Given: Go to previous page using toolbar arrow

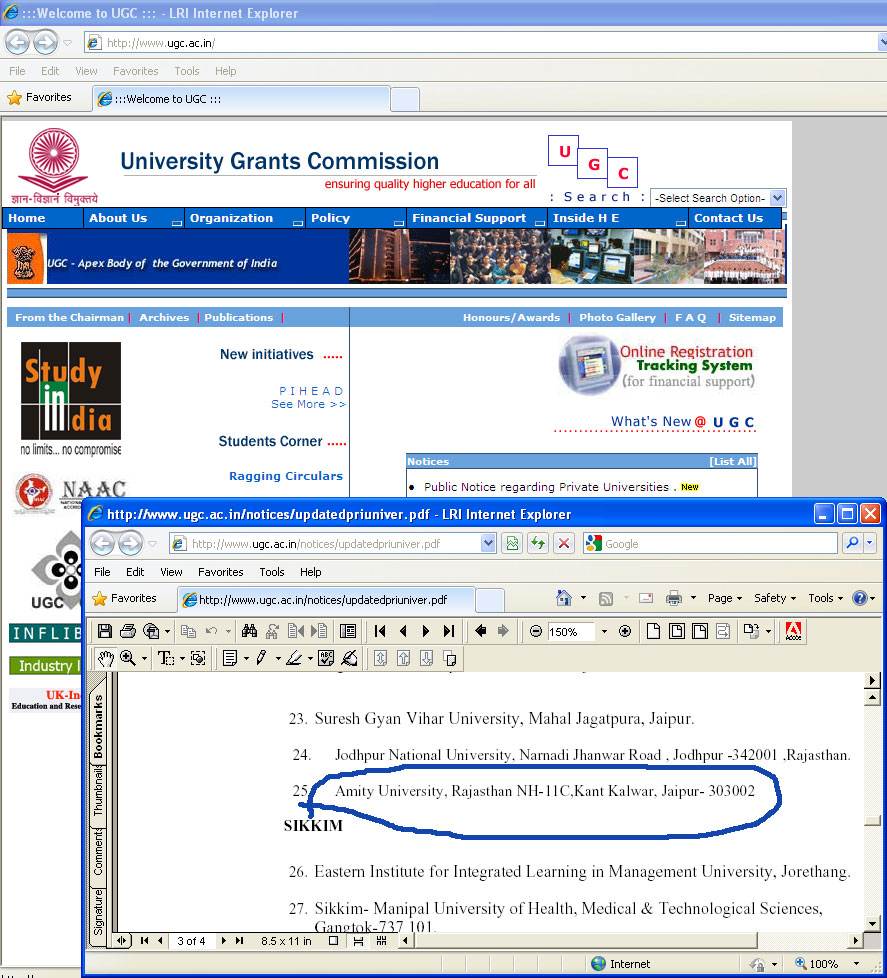Looking at the screenshot, I should coord(403,631).
